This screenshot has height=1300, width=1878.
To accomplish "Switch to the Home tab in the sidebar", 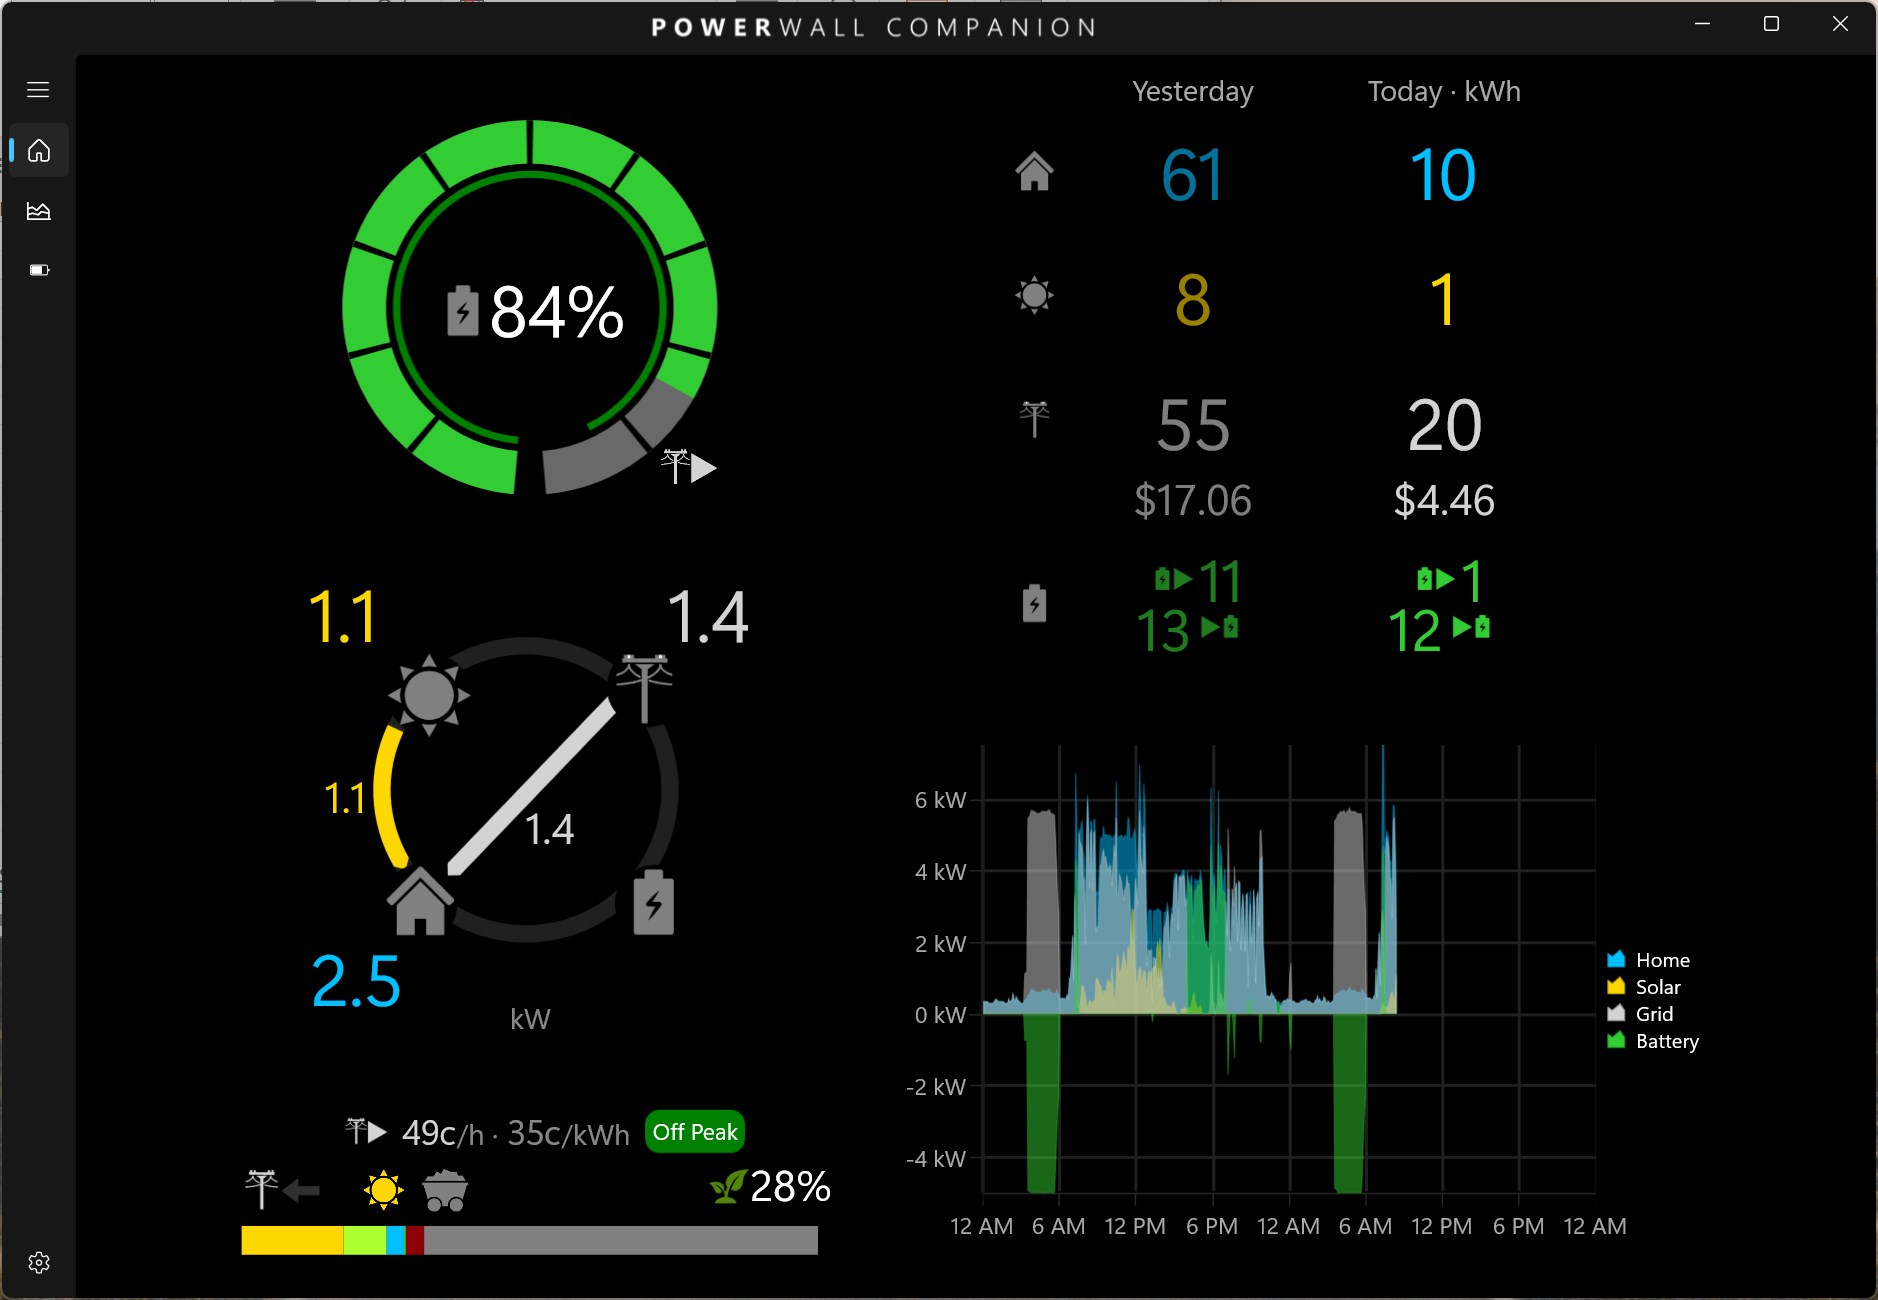I will [x=37, y=150].
